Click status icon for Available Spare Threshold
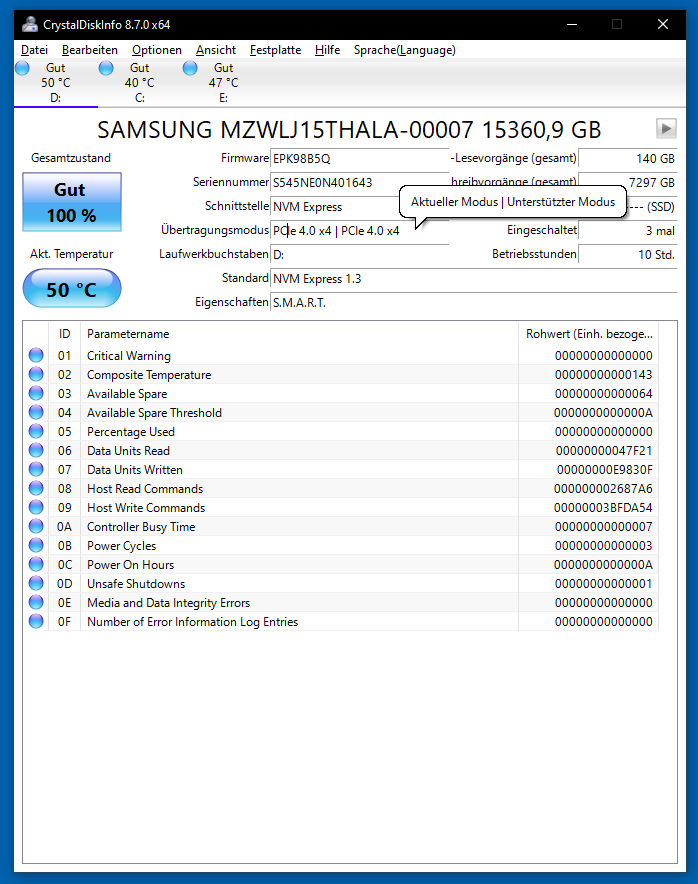Screen dimensions: 698x884 (36, 412)
